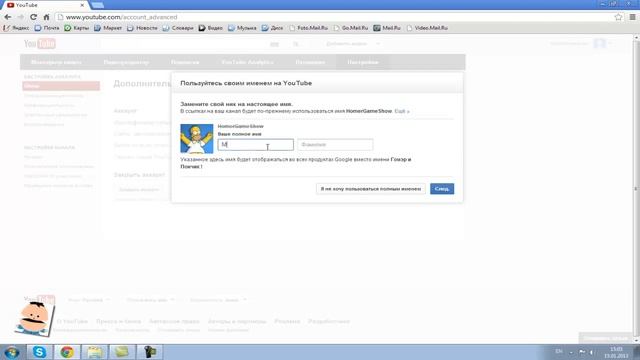
Task: Close the YouTube browser tab
Action: pyautogui.click(x=82, y=5)
